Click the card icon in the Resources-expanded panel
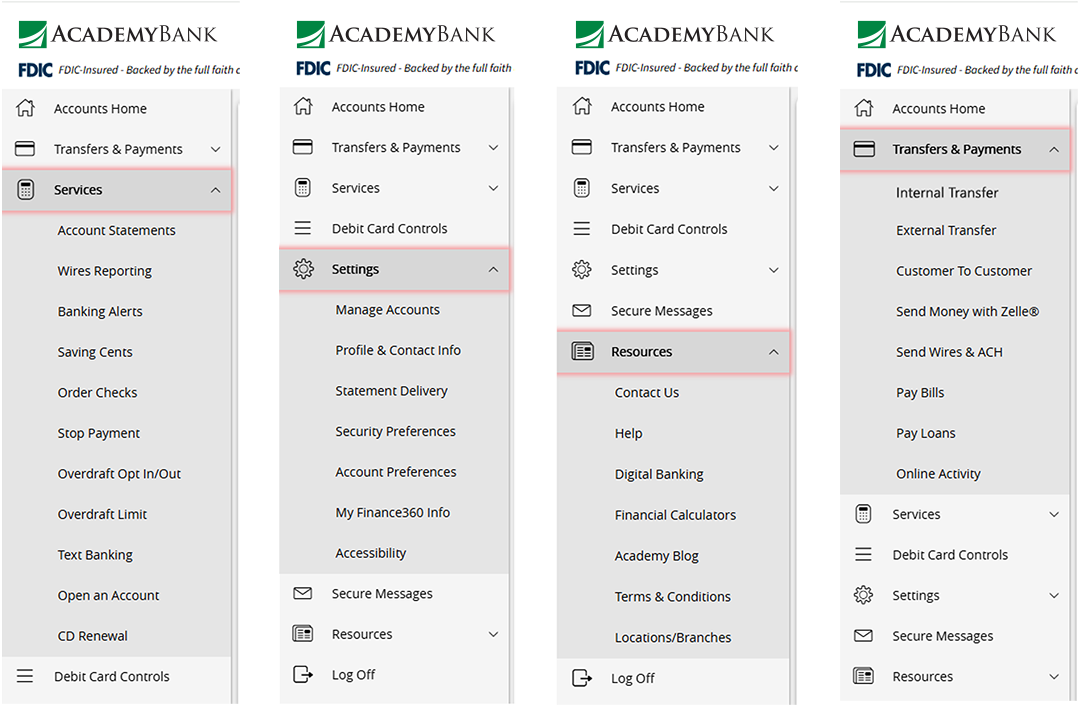Viewport: 1080px width, 707px height. tap(582, 147)
